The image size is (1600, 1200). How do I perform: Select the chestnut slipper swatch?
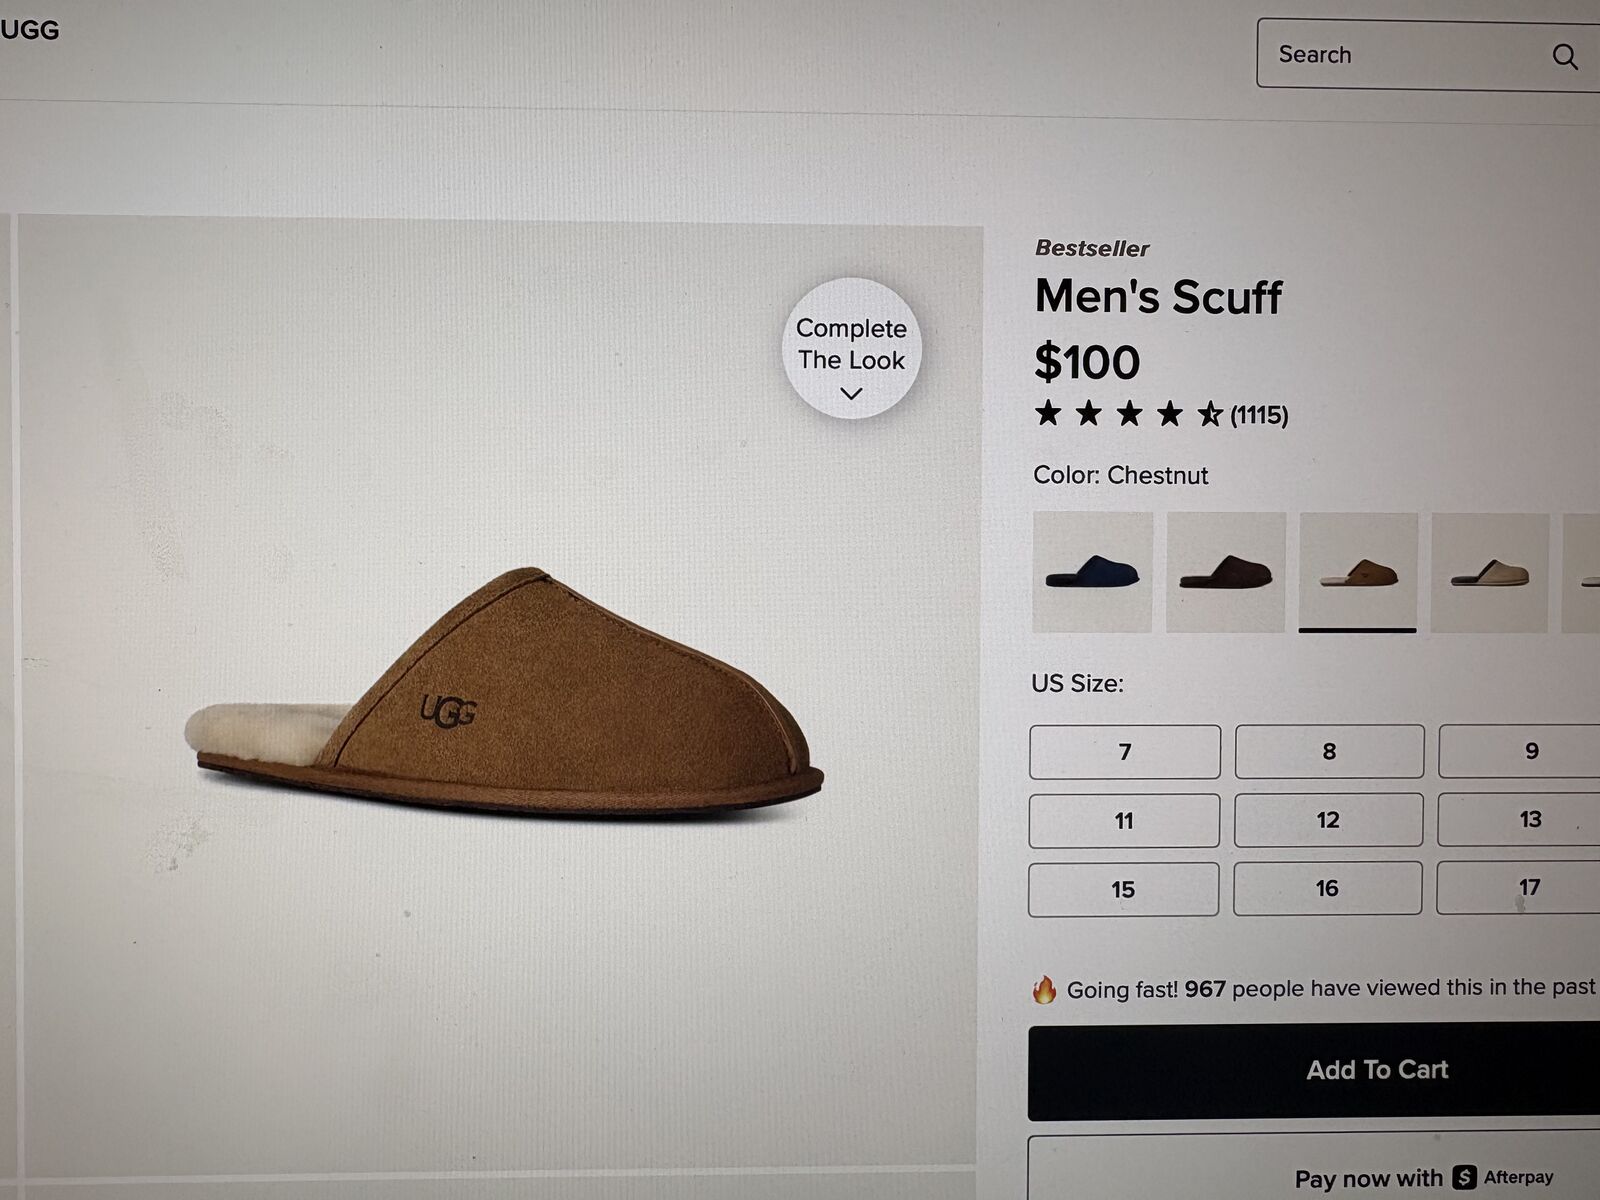point(1358,572)
